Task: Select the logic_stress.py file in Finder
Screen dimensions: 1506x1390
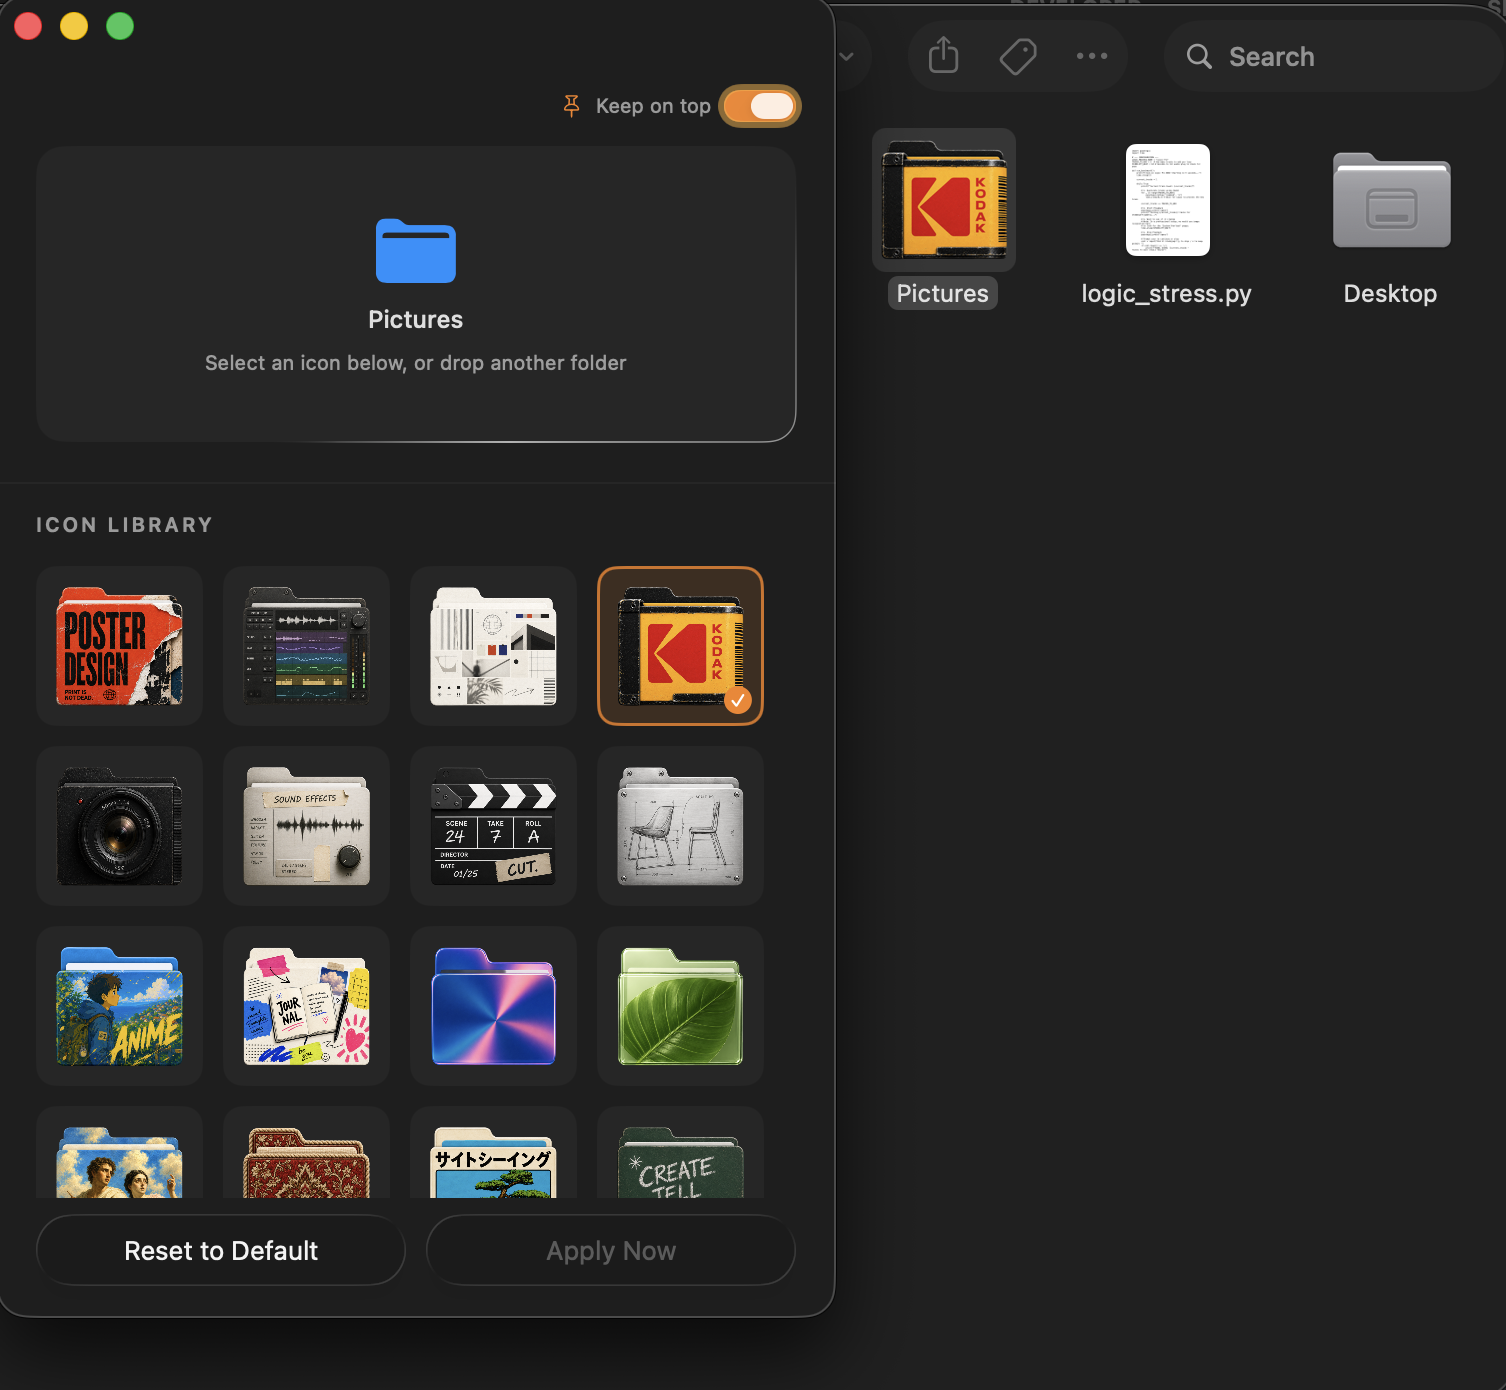Action: pyautogui.click(x=1168, y=200)
